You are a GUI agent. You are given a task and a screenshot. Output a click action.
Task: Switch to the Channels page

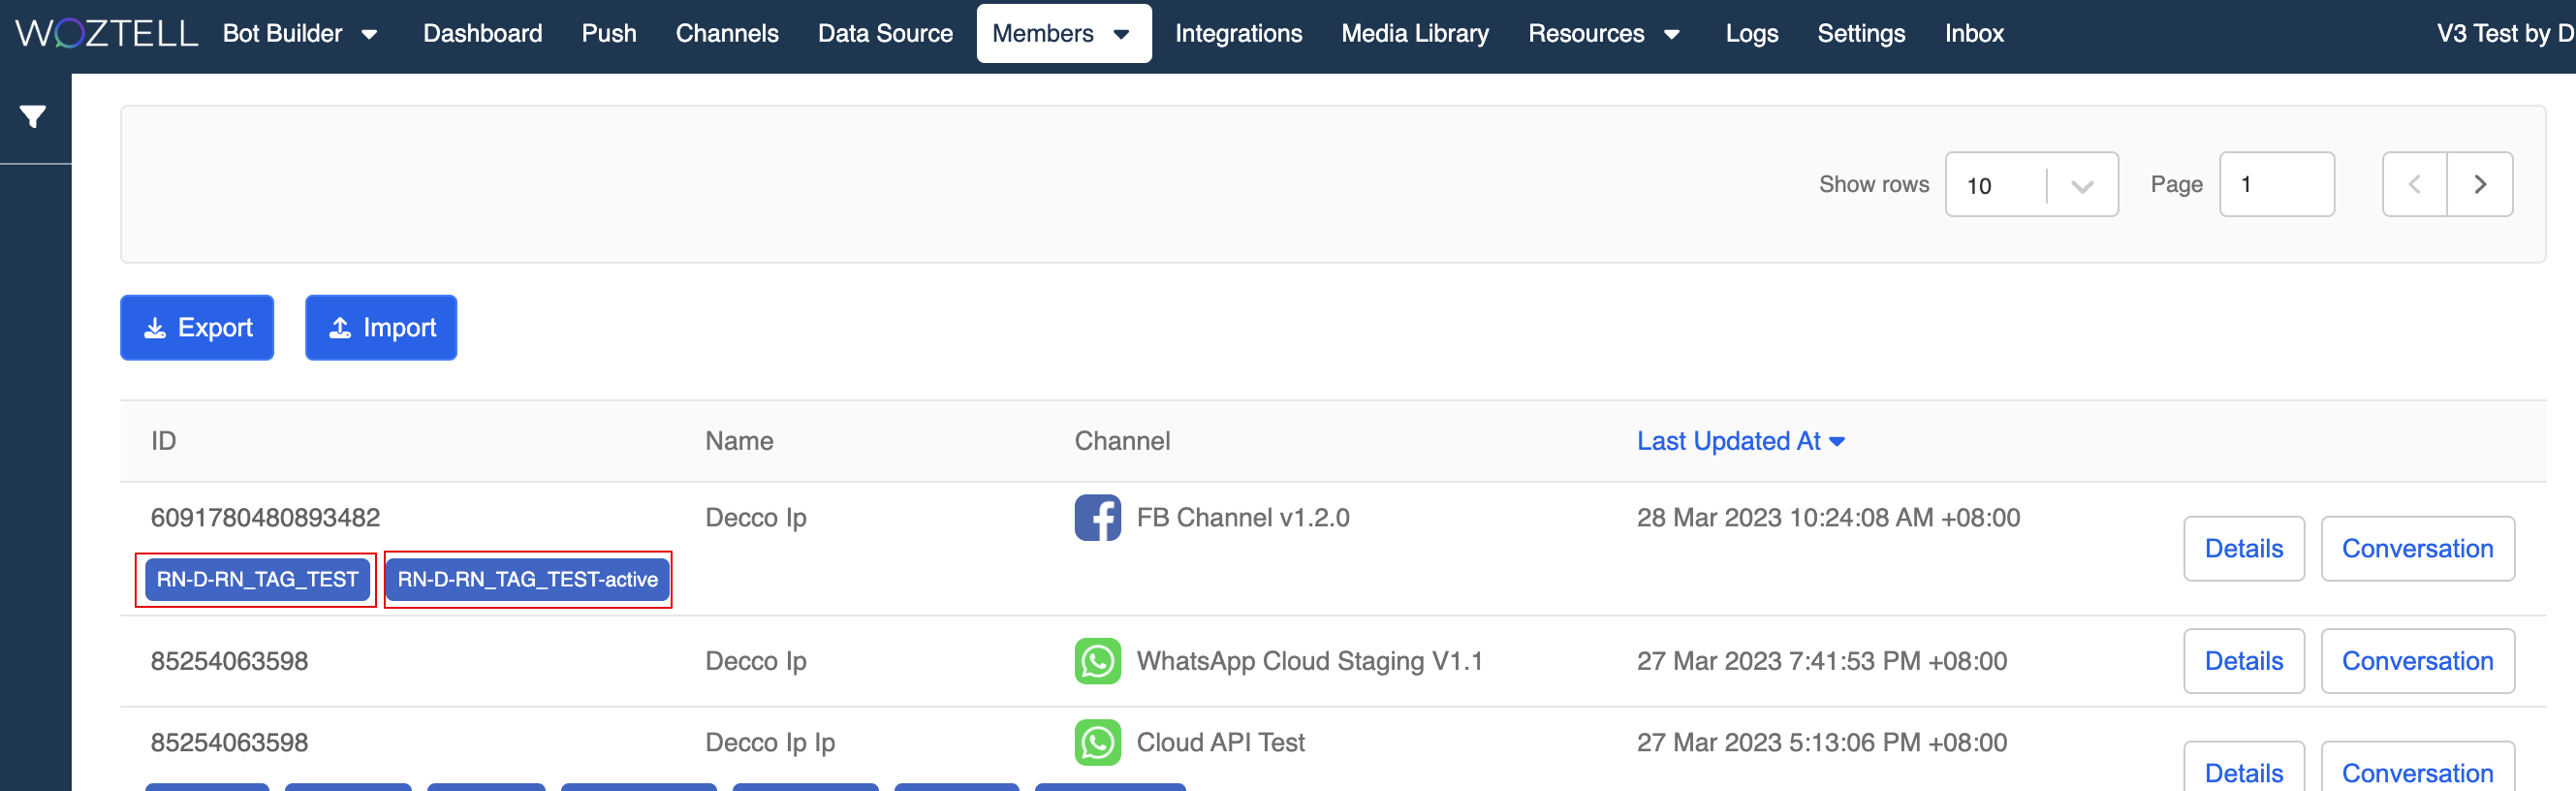click(726, 33)
